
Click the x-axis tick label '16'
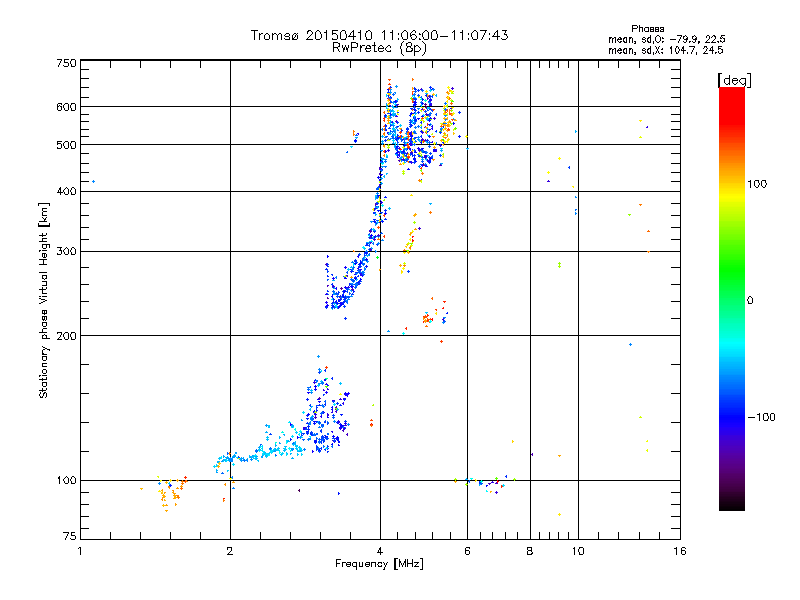680,551
